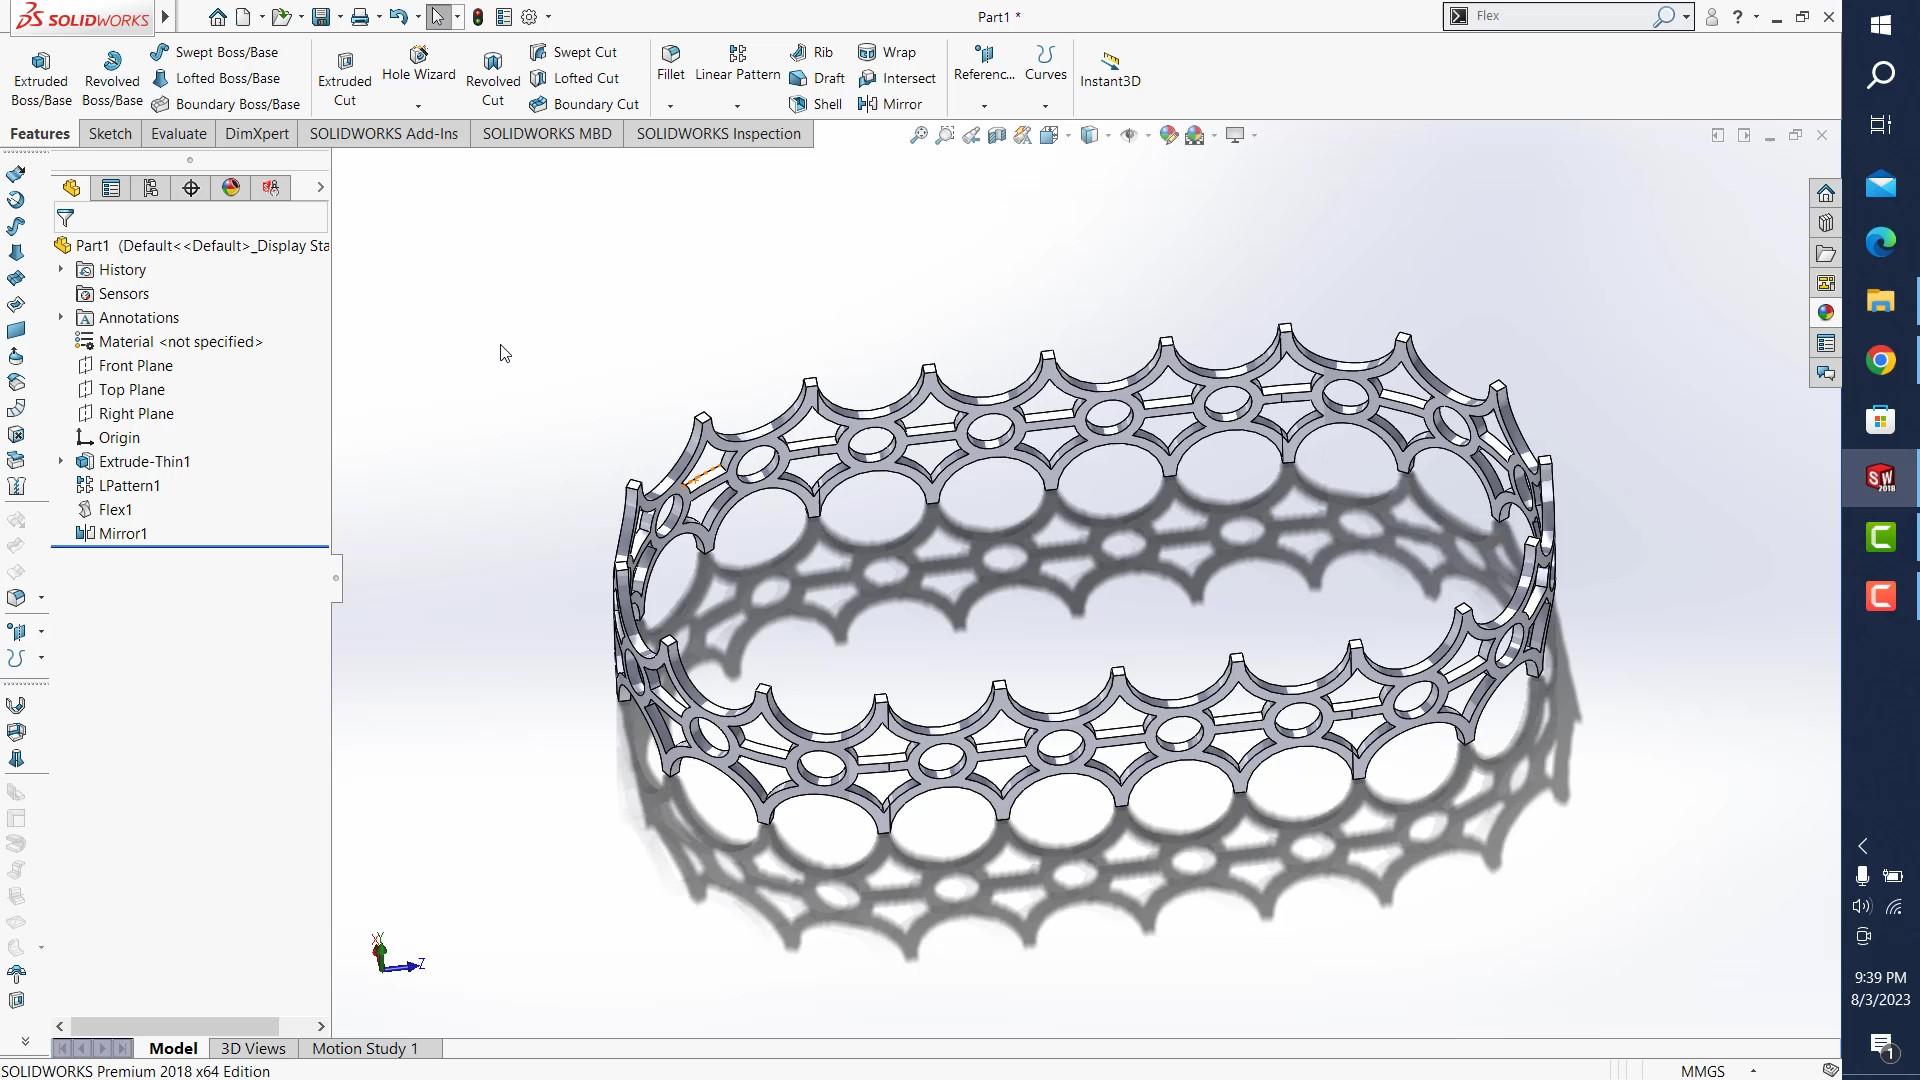This screenshot has height=1080, width=1920.
Task: Open the Linear Pattern dropdown arrow
Action: tap(737, 106)
